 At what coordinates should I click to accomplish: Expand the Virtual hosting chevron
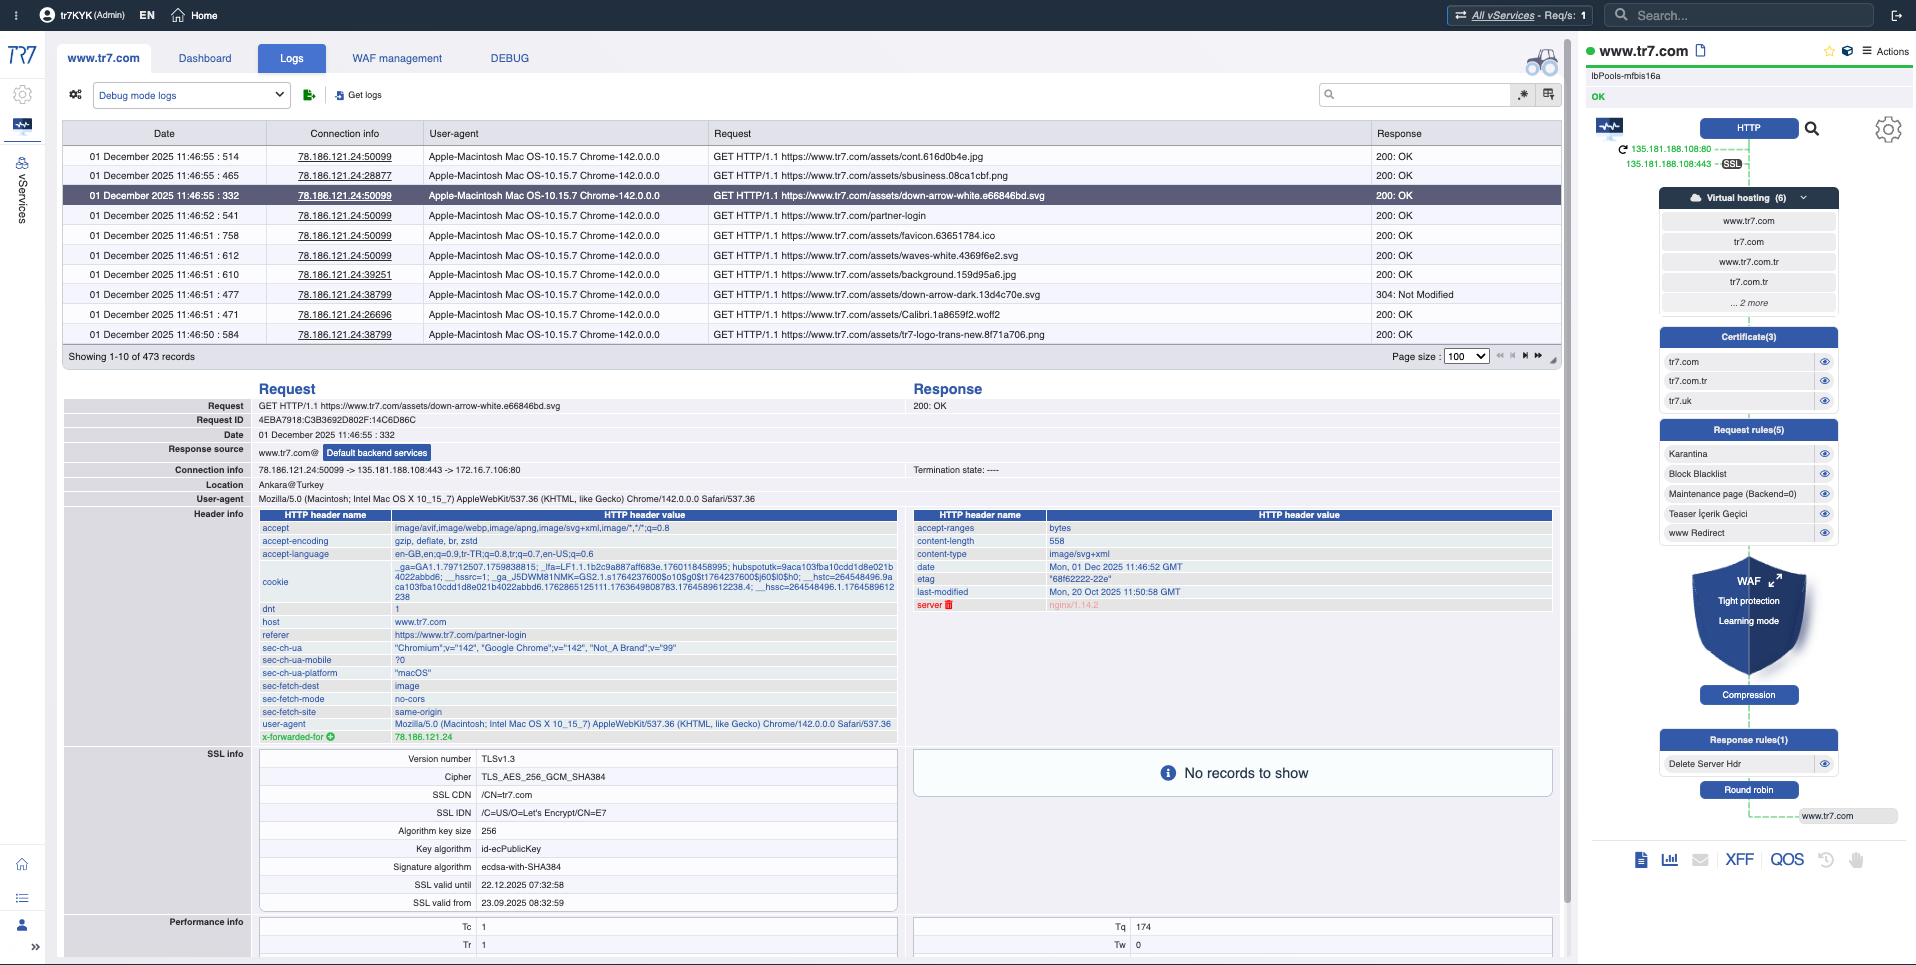pyautogui.click(x=1804, y=198)
